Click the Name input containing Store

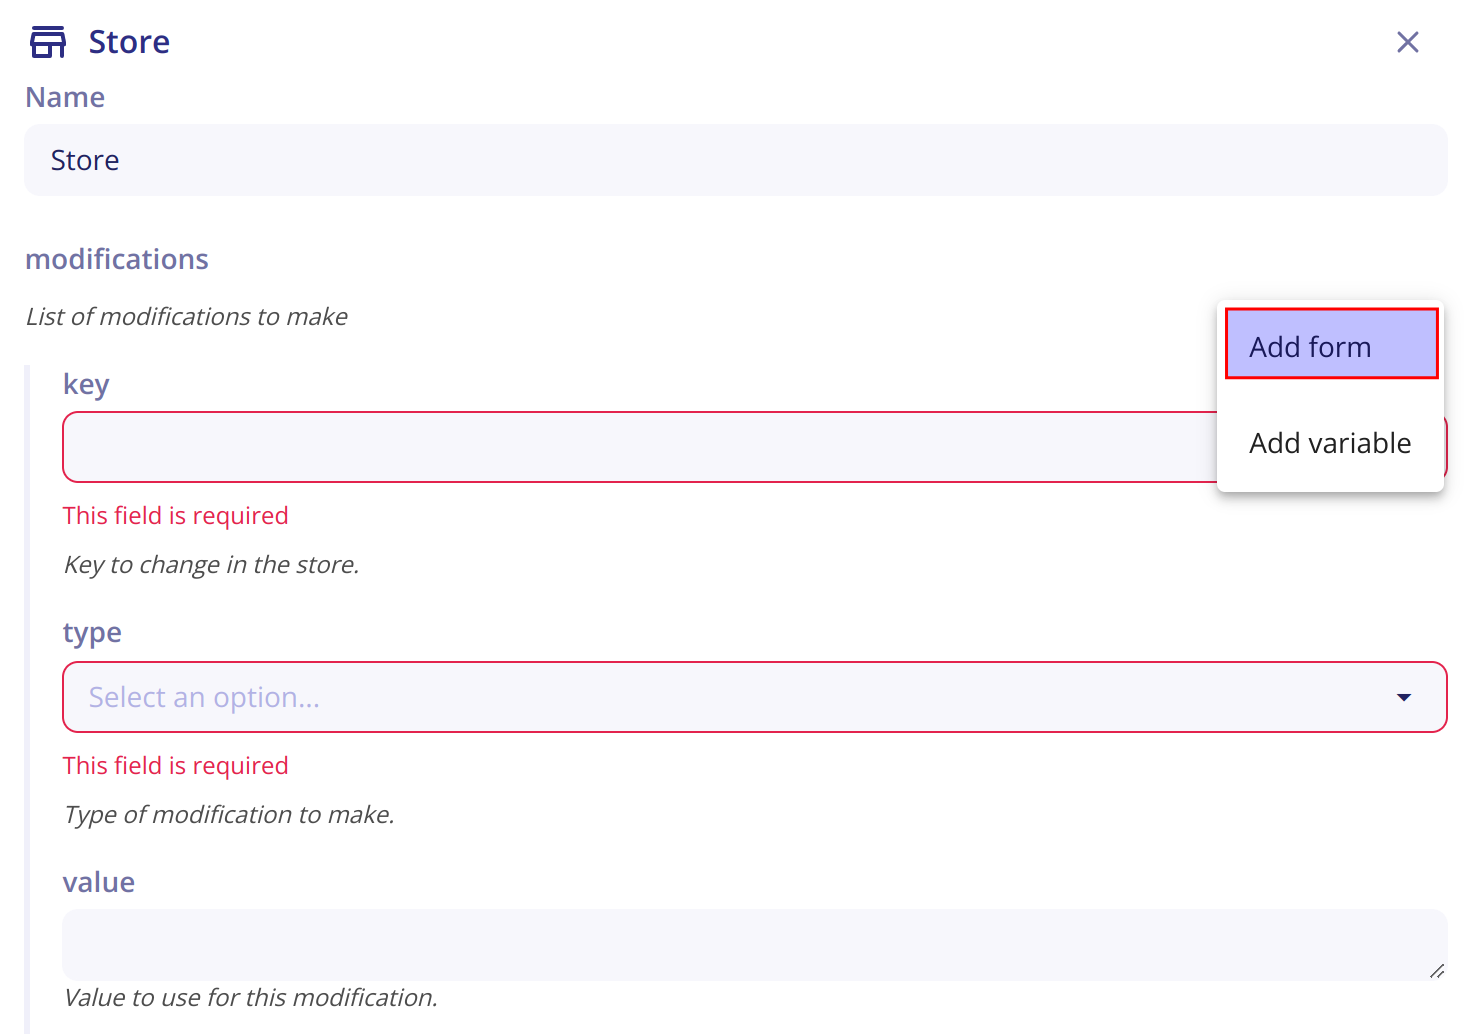click(x=735, y=160)
